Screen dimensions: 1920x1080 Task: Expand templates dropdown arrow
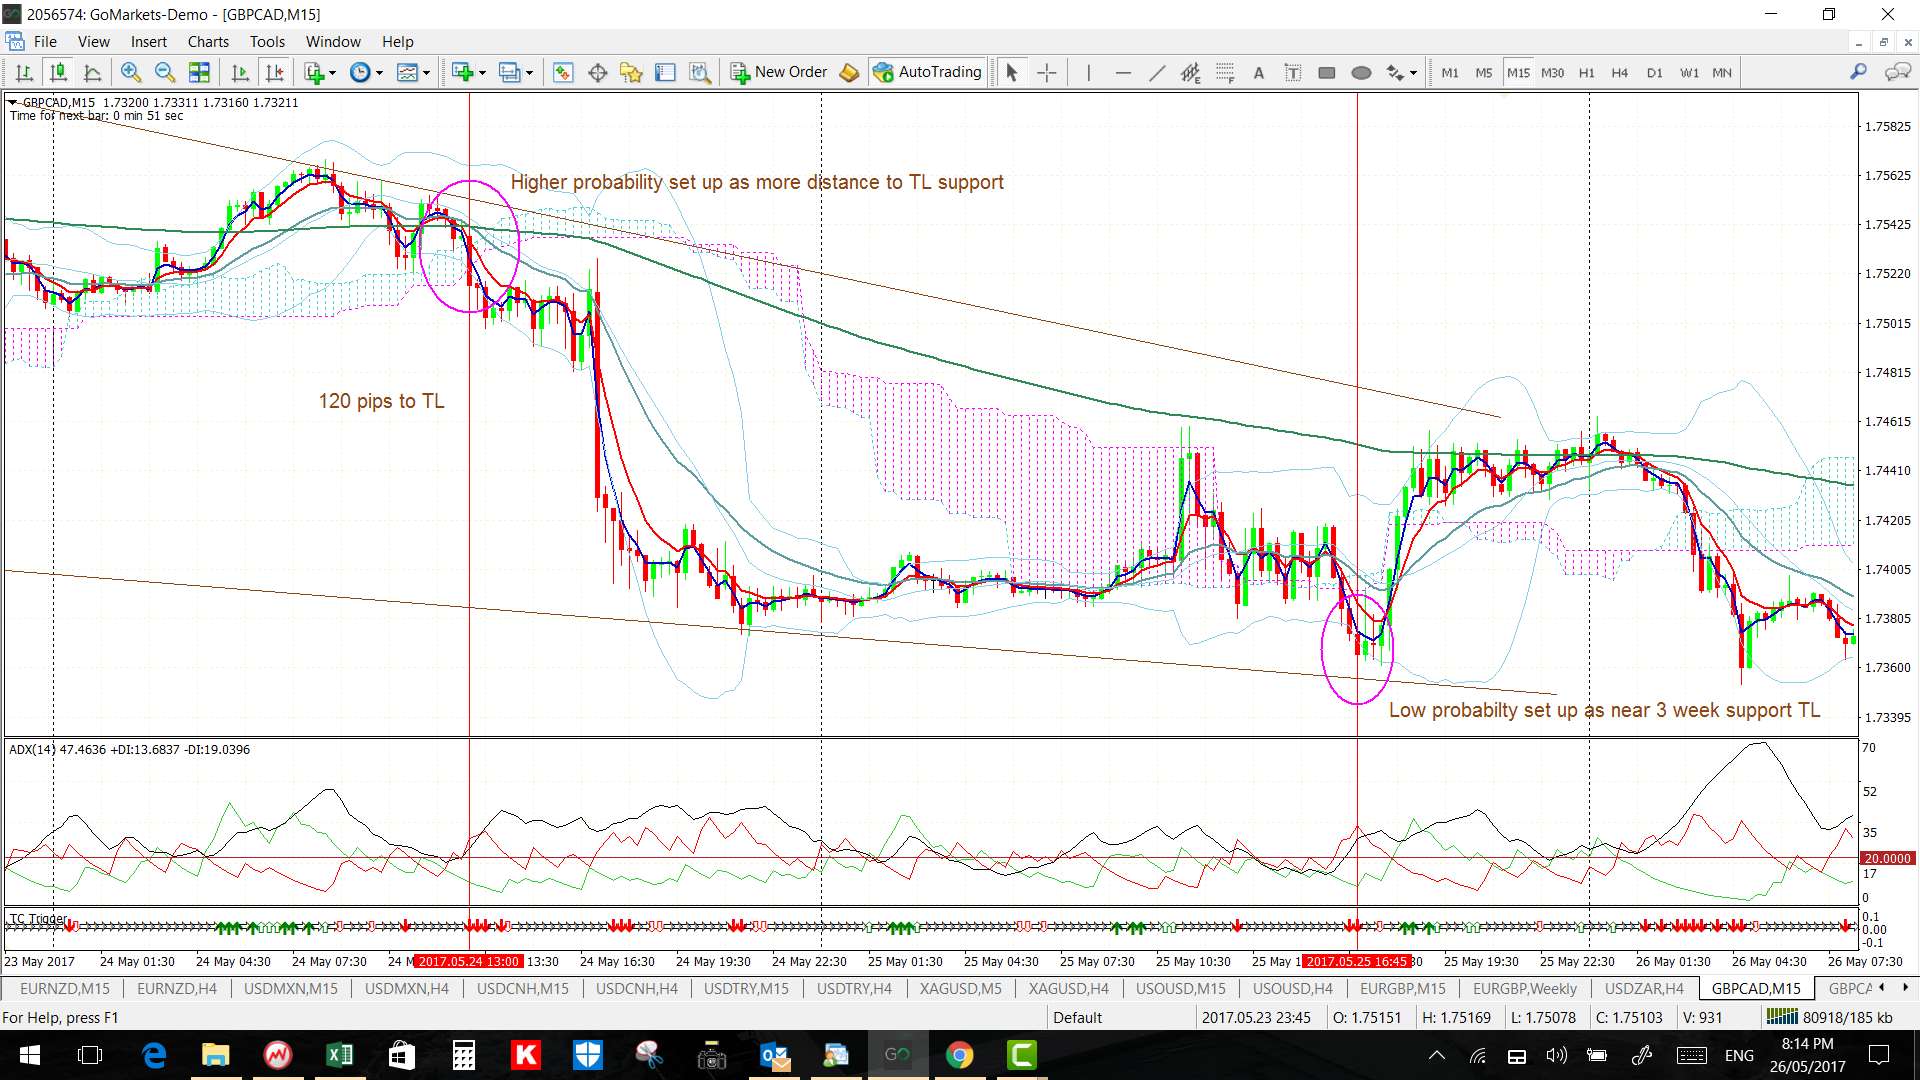(x=426, y=72)
